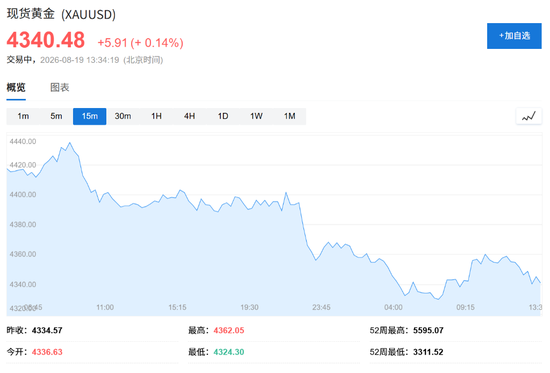The image size is (550, 373).
Task: Click the 4340.00 y-axis label
Action: click(x=23, y=284)
